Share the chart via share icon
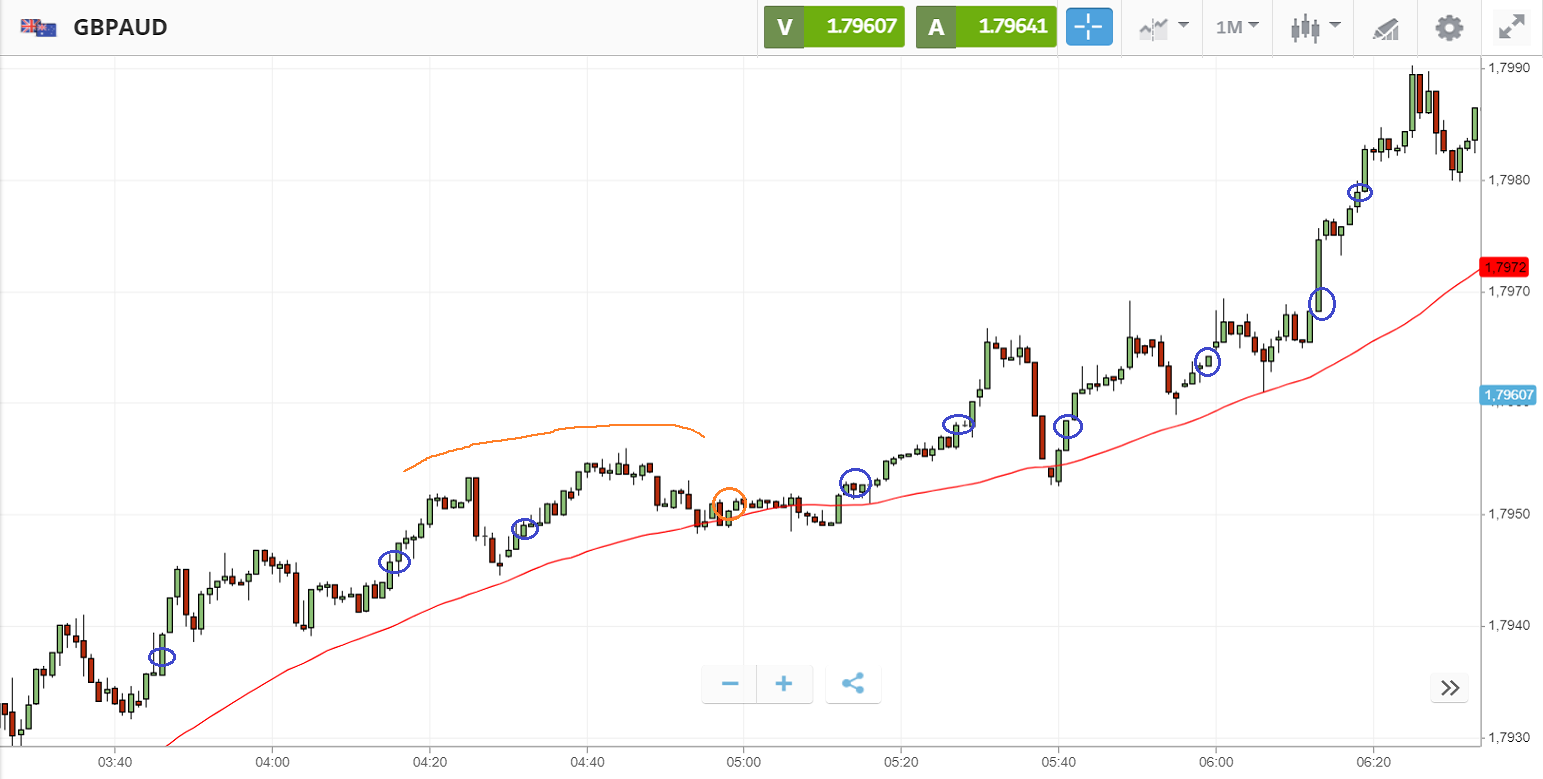The height and width of the screenshot is (779, 1543). (853, 684)
